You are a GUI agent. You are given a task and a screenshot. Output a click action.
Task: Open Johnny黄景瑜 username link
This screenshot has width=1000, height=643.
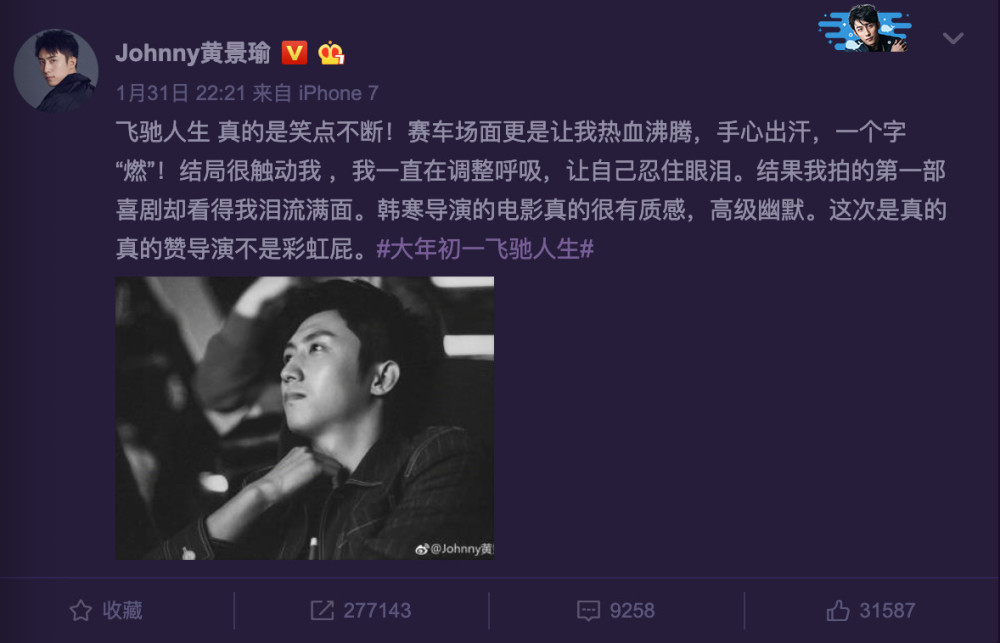pyautogui.click(x=193, y=53)
